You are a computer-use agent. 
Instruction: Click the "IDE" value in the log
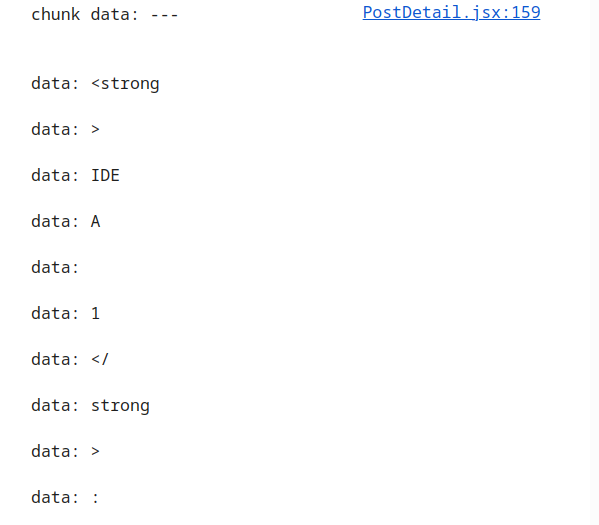tap(105, 176)
